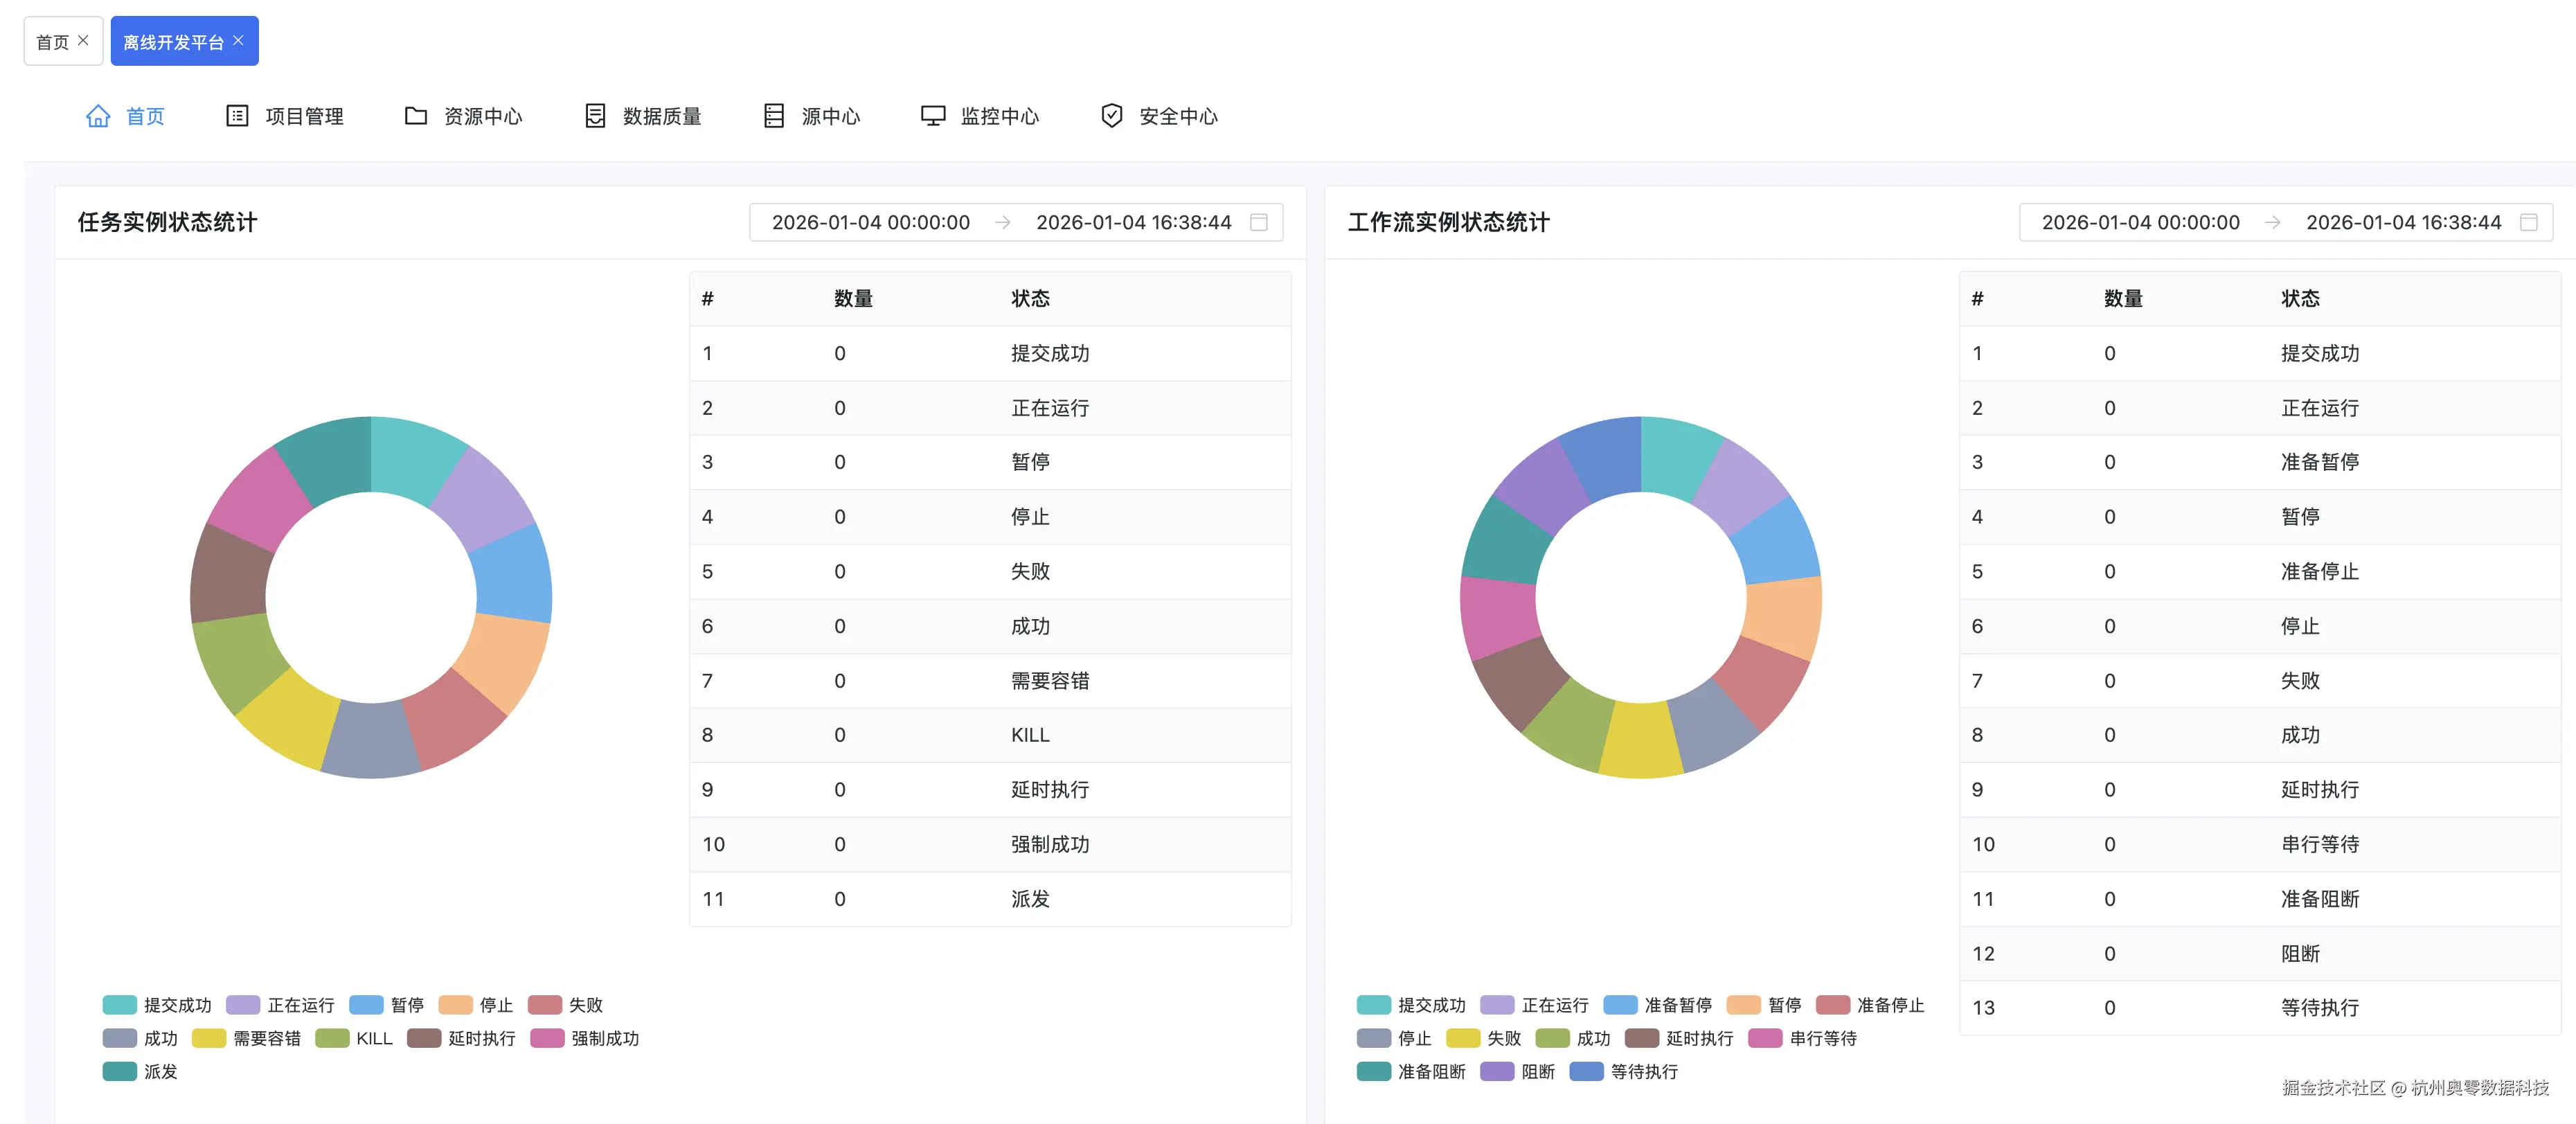Edit task instance start date field
This screenshot has height=1124, width=2576.
[x=870, y=222]
